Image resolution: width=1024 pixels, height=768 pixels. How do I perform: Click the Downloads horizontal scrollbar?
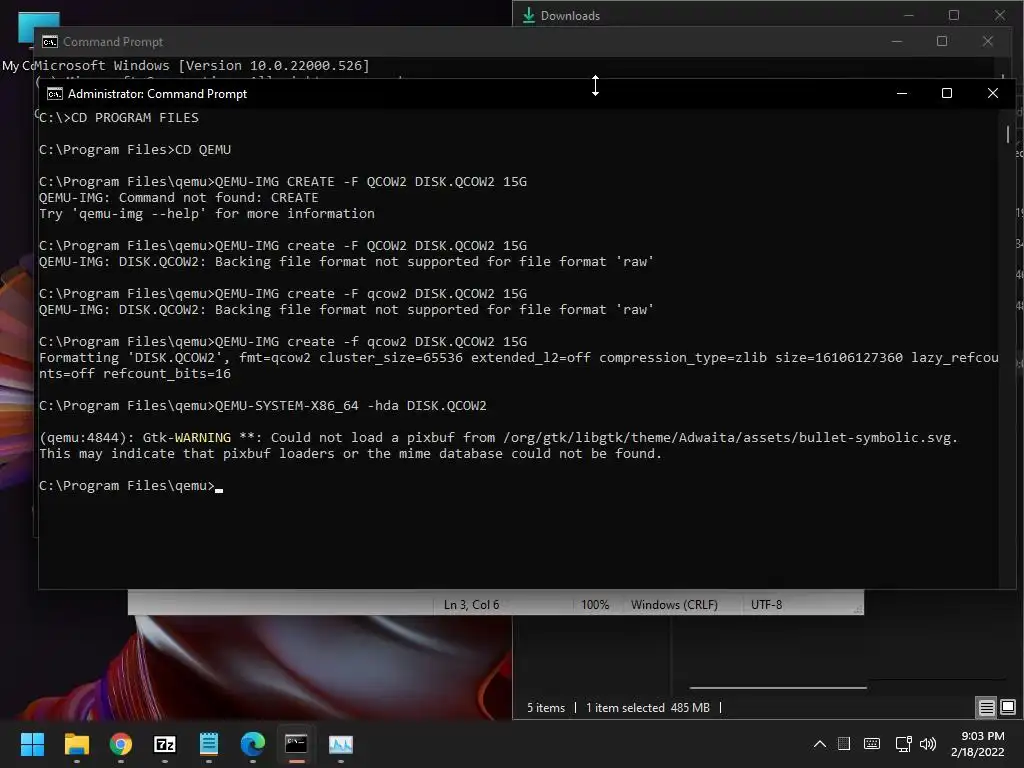tap(778, 688)
